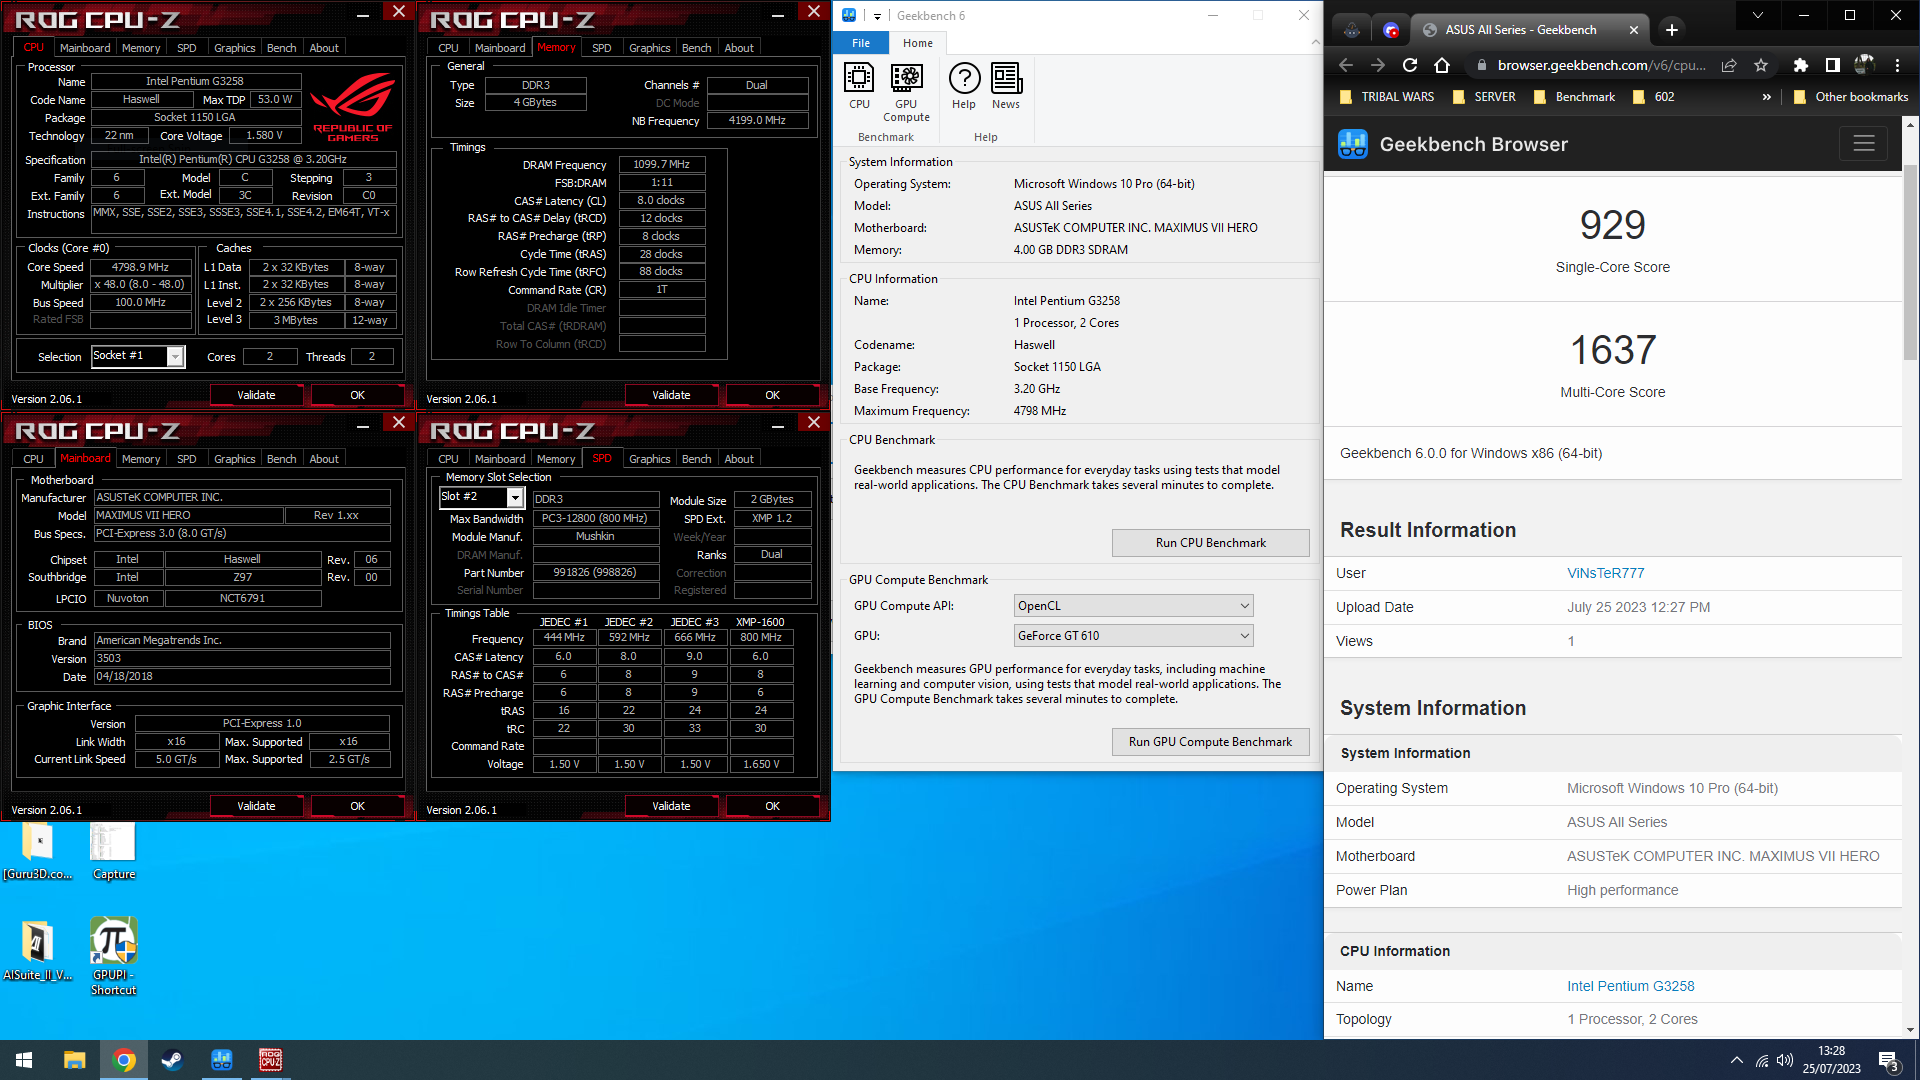Click the browser address bar
Screen dimensions: 1920x1080
1600,65
